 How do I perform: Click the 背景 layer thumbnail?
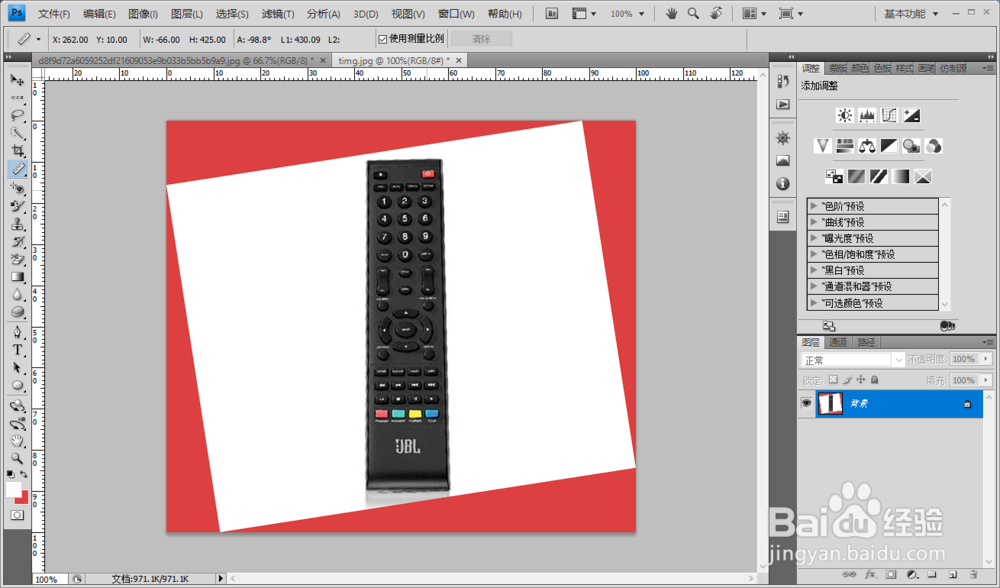click(830, 404)
